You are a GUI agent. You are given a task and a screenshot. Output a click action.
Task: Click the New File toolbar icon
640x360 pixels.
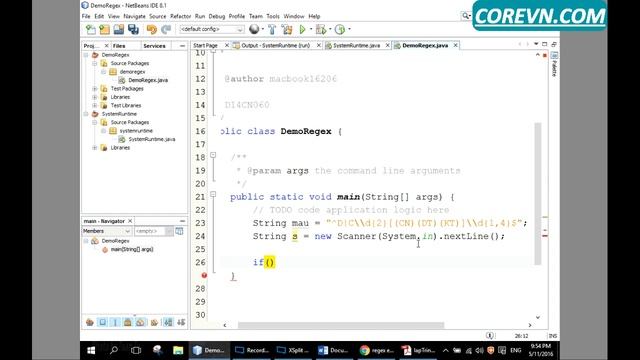point(91,29)
